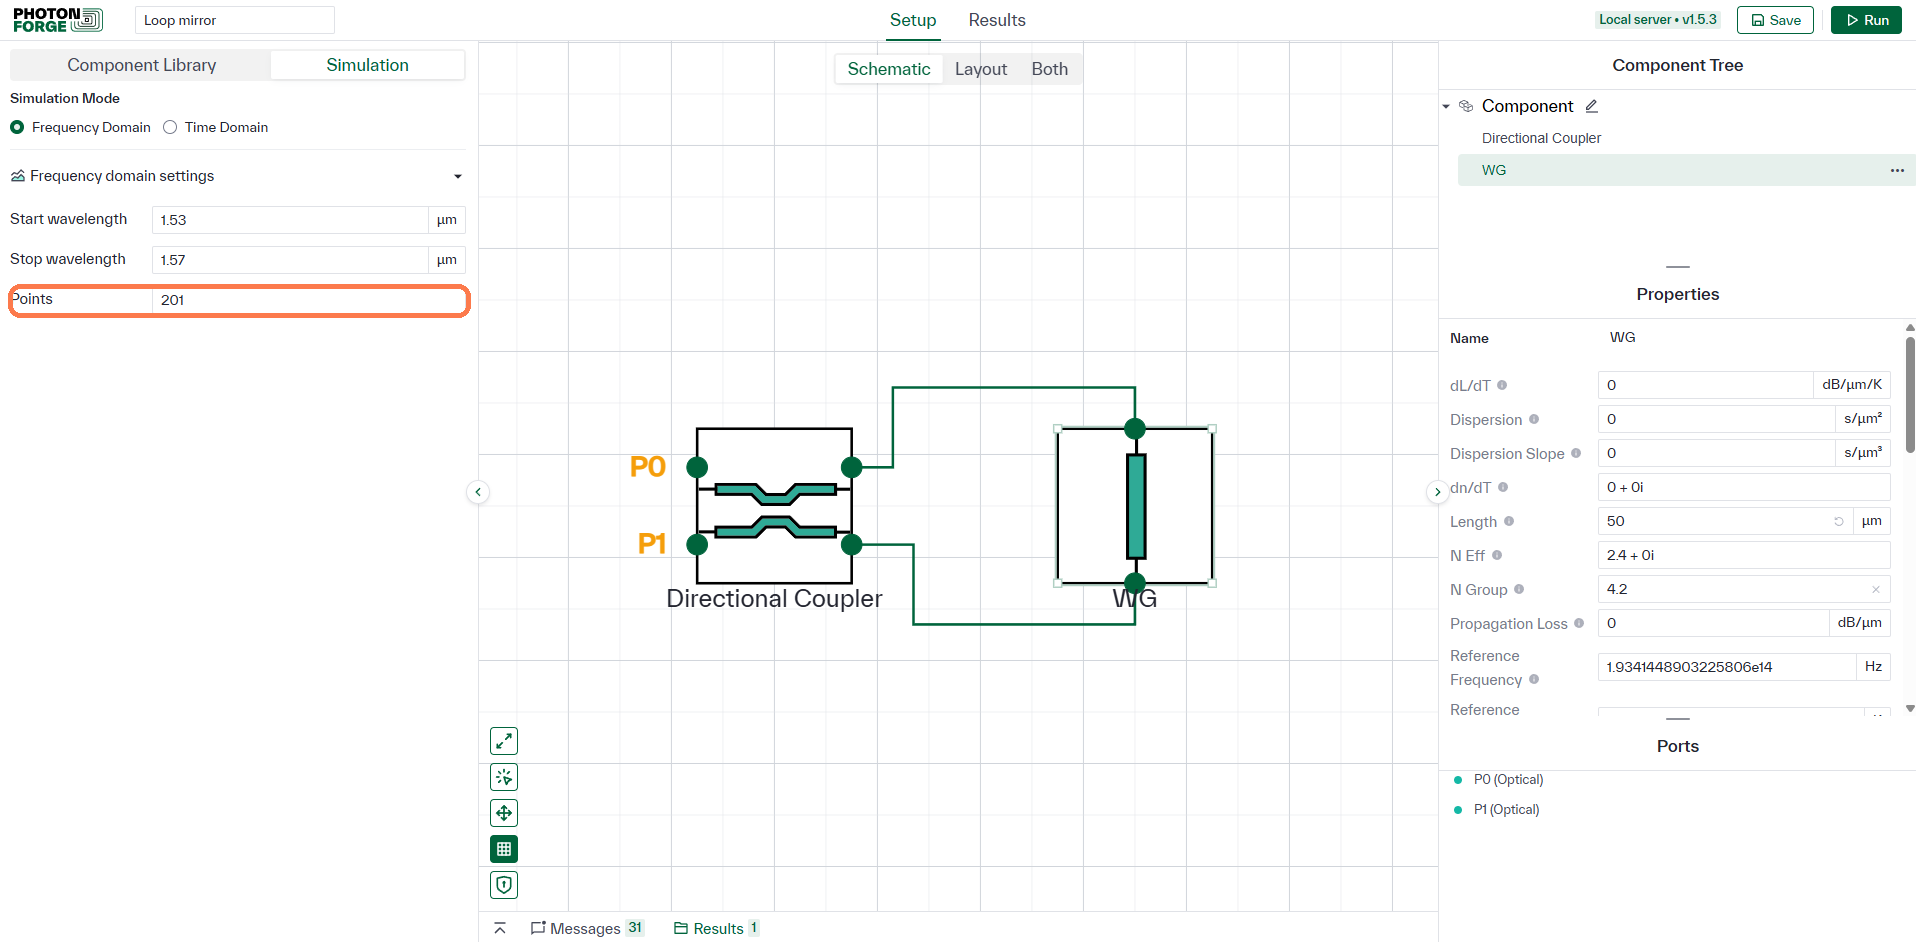Click info icon next to Propagation Loss
Screen dimensions: 1916x942
1579,623
